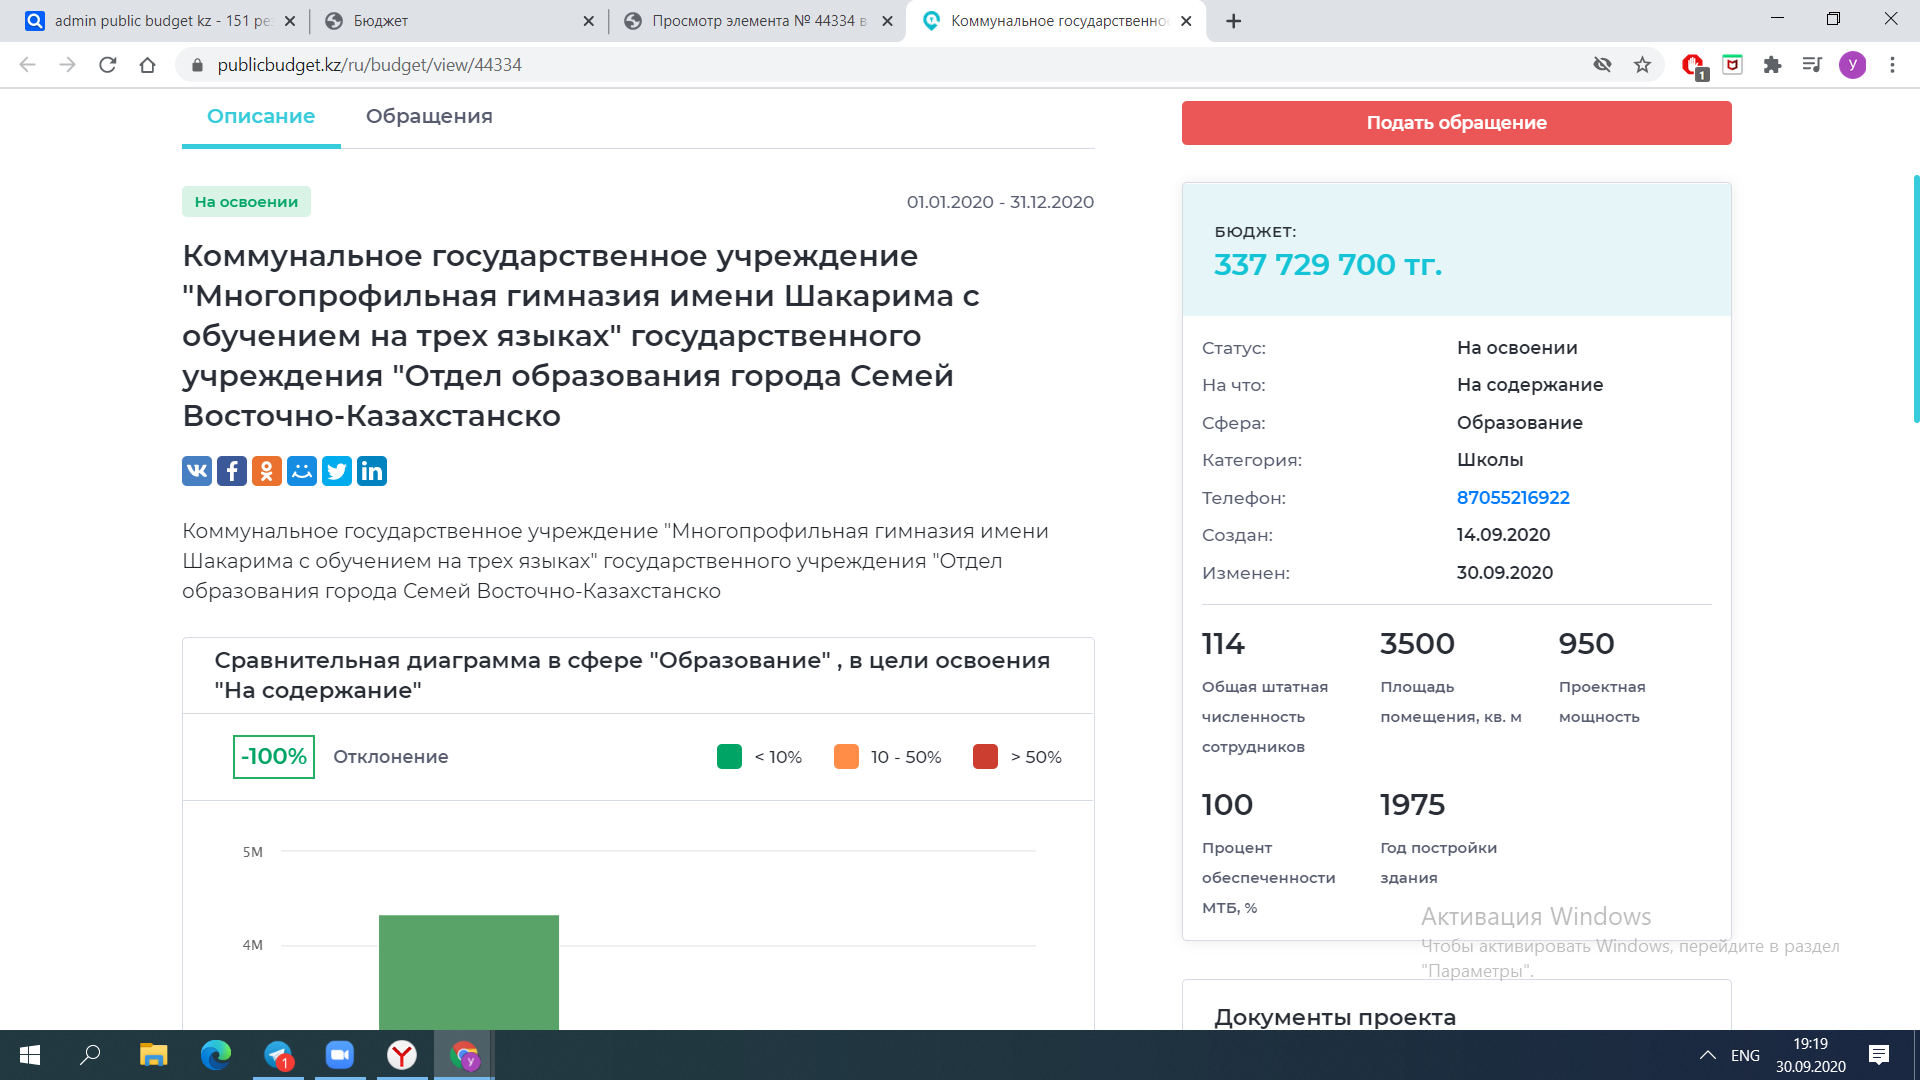Switch to Бюджет browser tab
The image size is (1920, 1080).
pyautogui.click(x=450, y=21)
